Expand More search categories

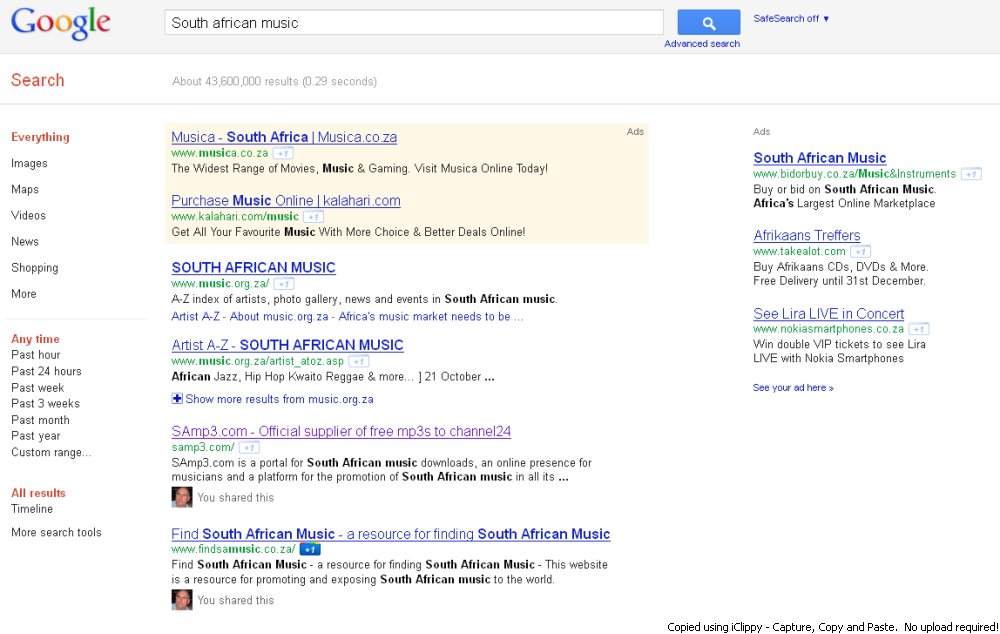[x=24, y=294]
